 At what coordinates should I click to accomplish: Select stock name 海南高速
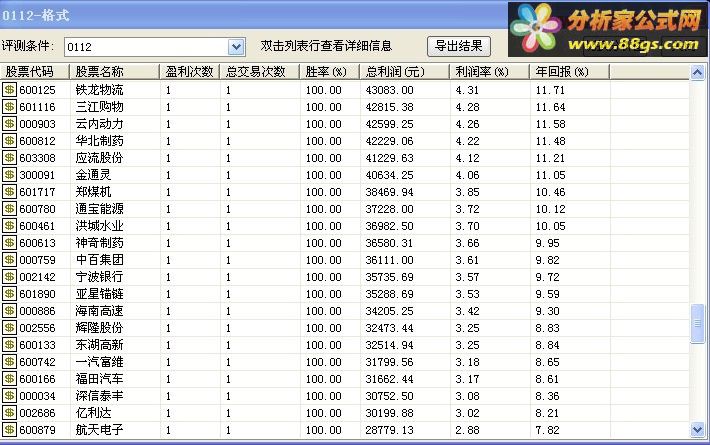coord(99,311)
